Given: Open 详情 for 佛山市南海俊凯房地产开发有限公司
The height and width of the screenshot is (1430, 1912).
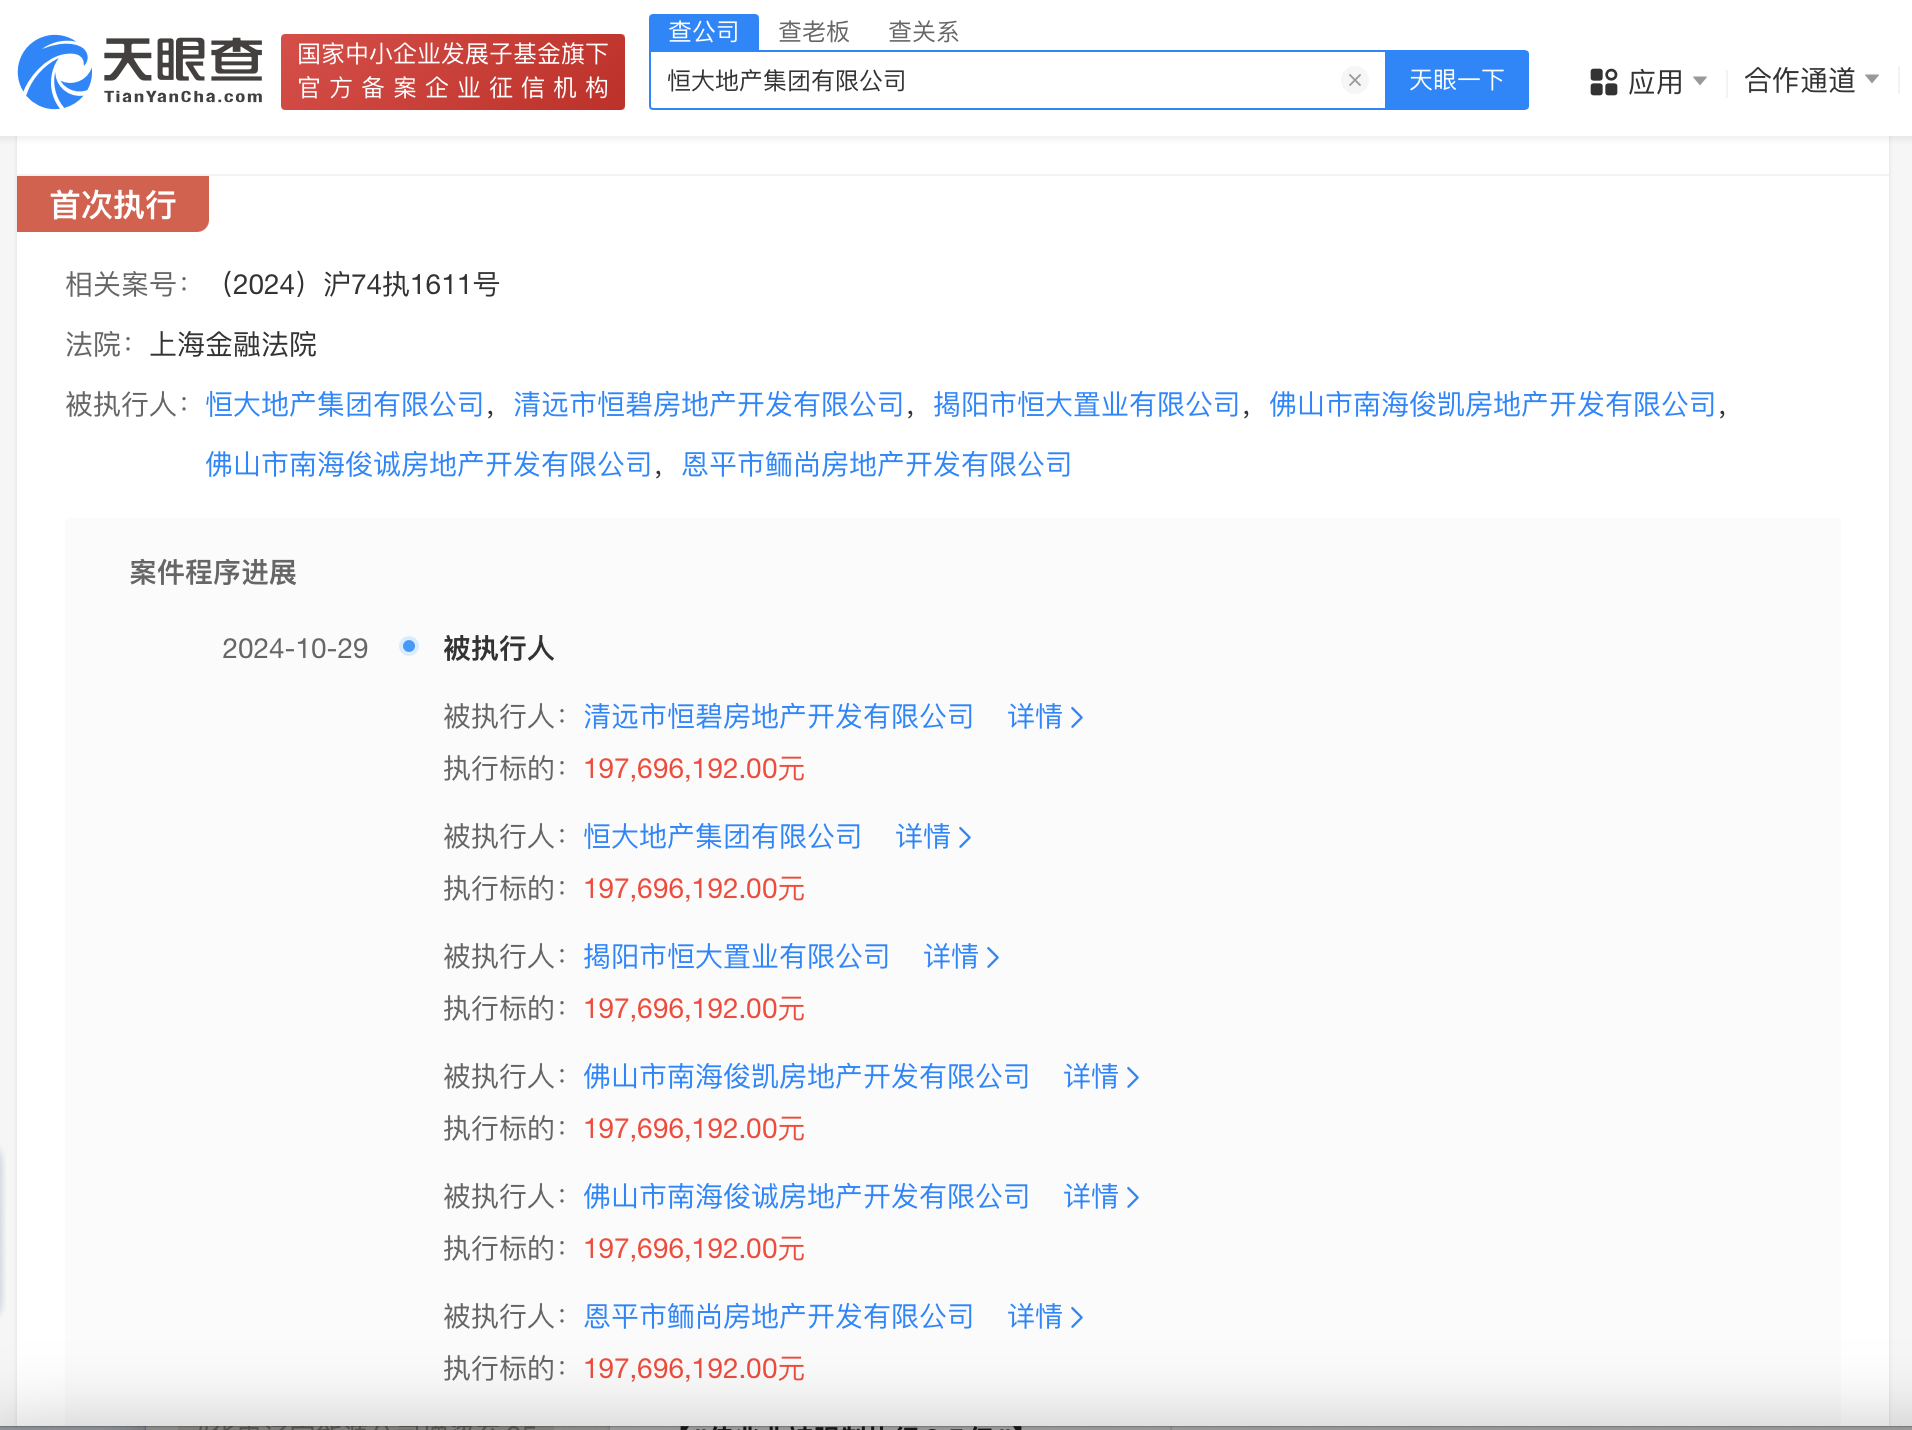Looking at the screenshot, I should pos(1101,1076).
